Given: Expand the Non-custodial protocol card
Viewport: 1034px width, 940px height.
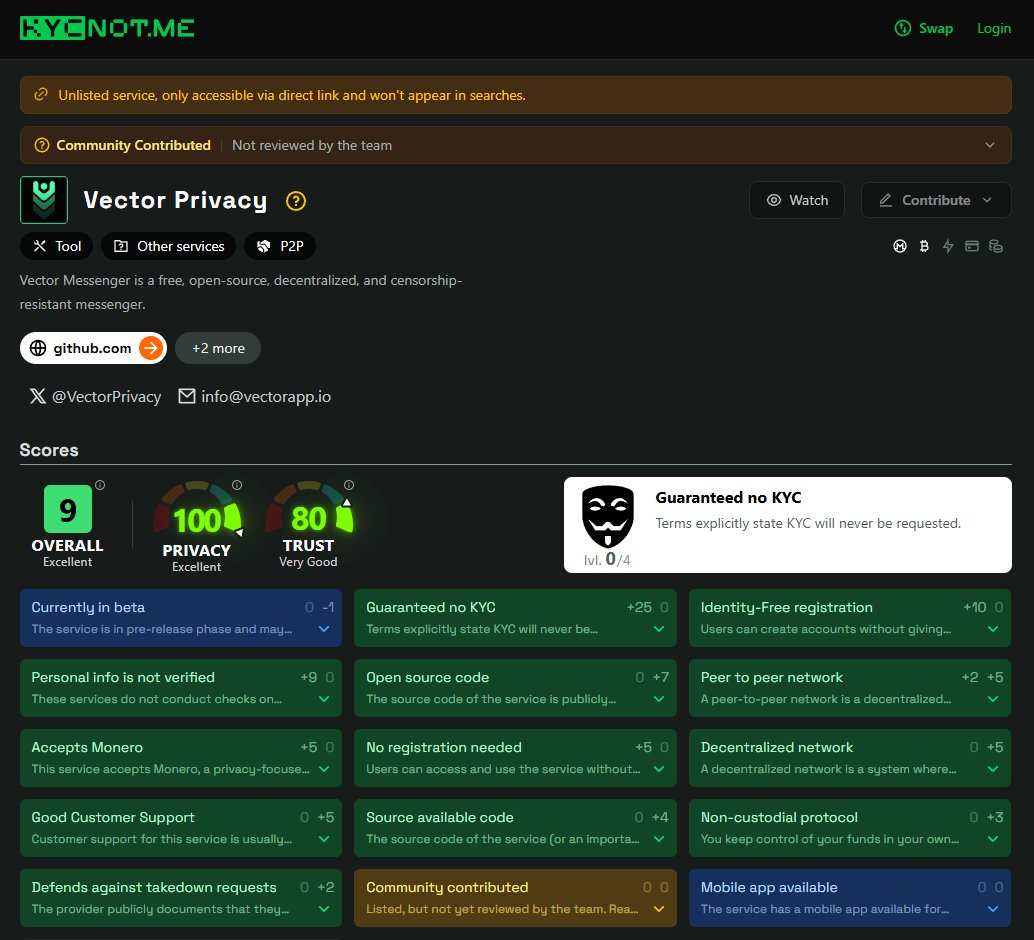Looking at the screenshot, I should point(849,827).
